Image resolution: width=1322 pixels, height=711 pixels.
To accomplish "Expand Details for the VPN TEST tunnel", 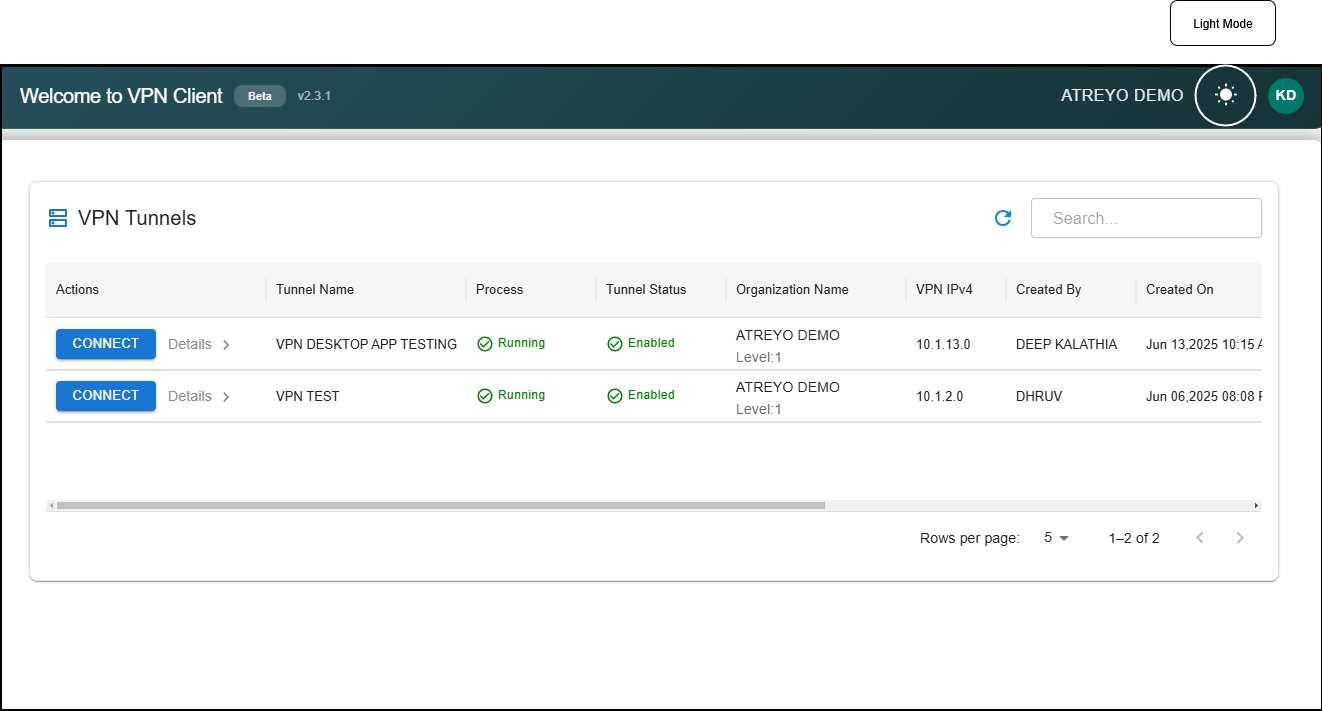I will click(x=199, y=396).
